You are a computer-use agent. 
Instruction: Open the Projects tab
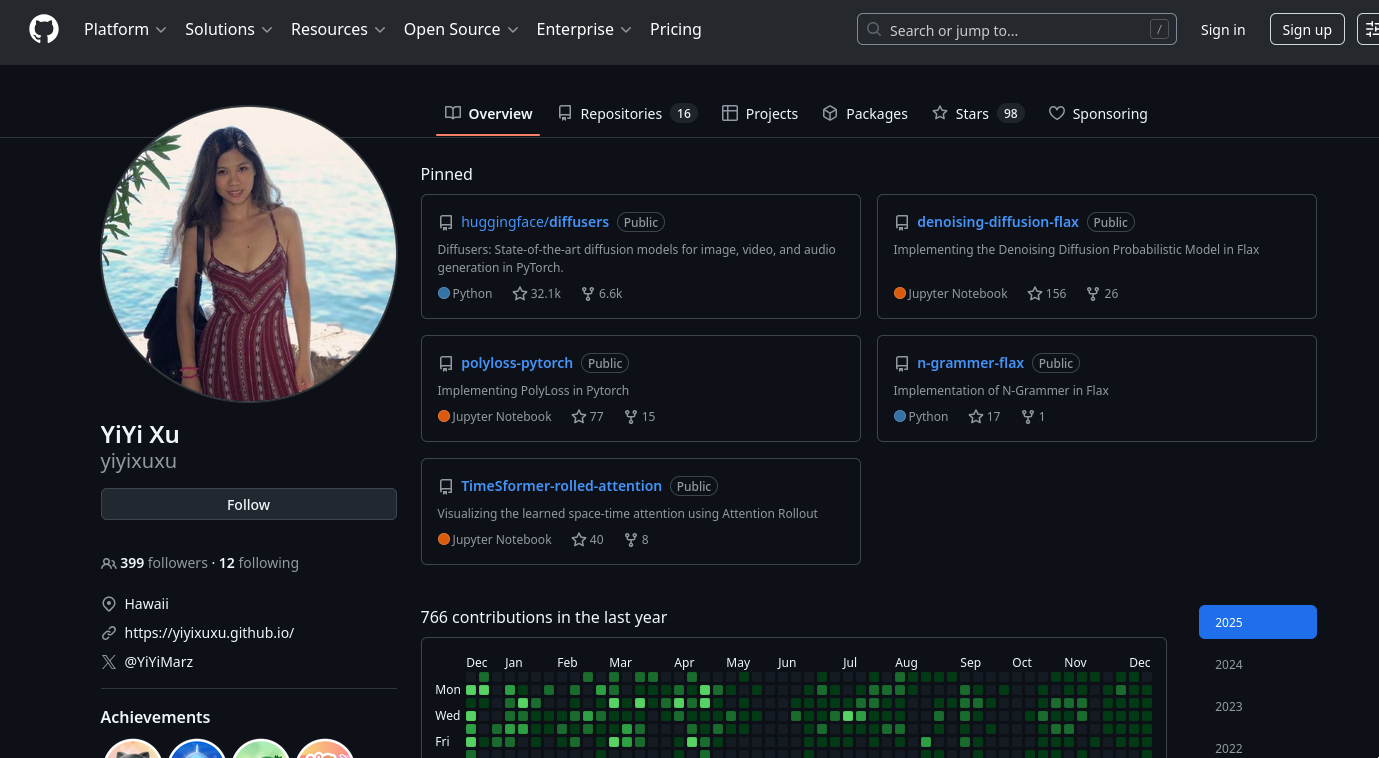pos(760,113)
